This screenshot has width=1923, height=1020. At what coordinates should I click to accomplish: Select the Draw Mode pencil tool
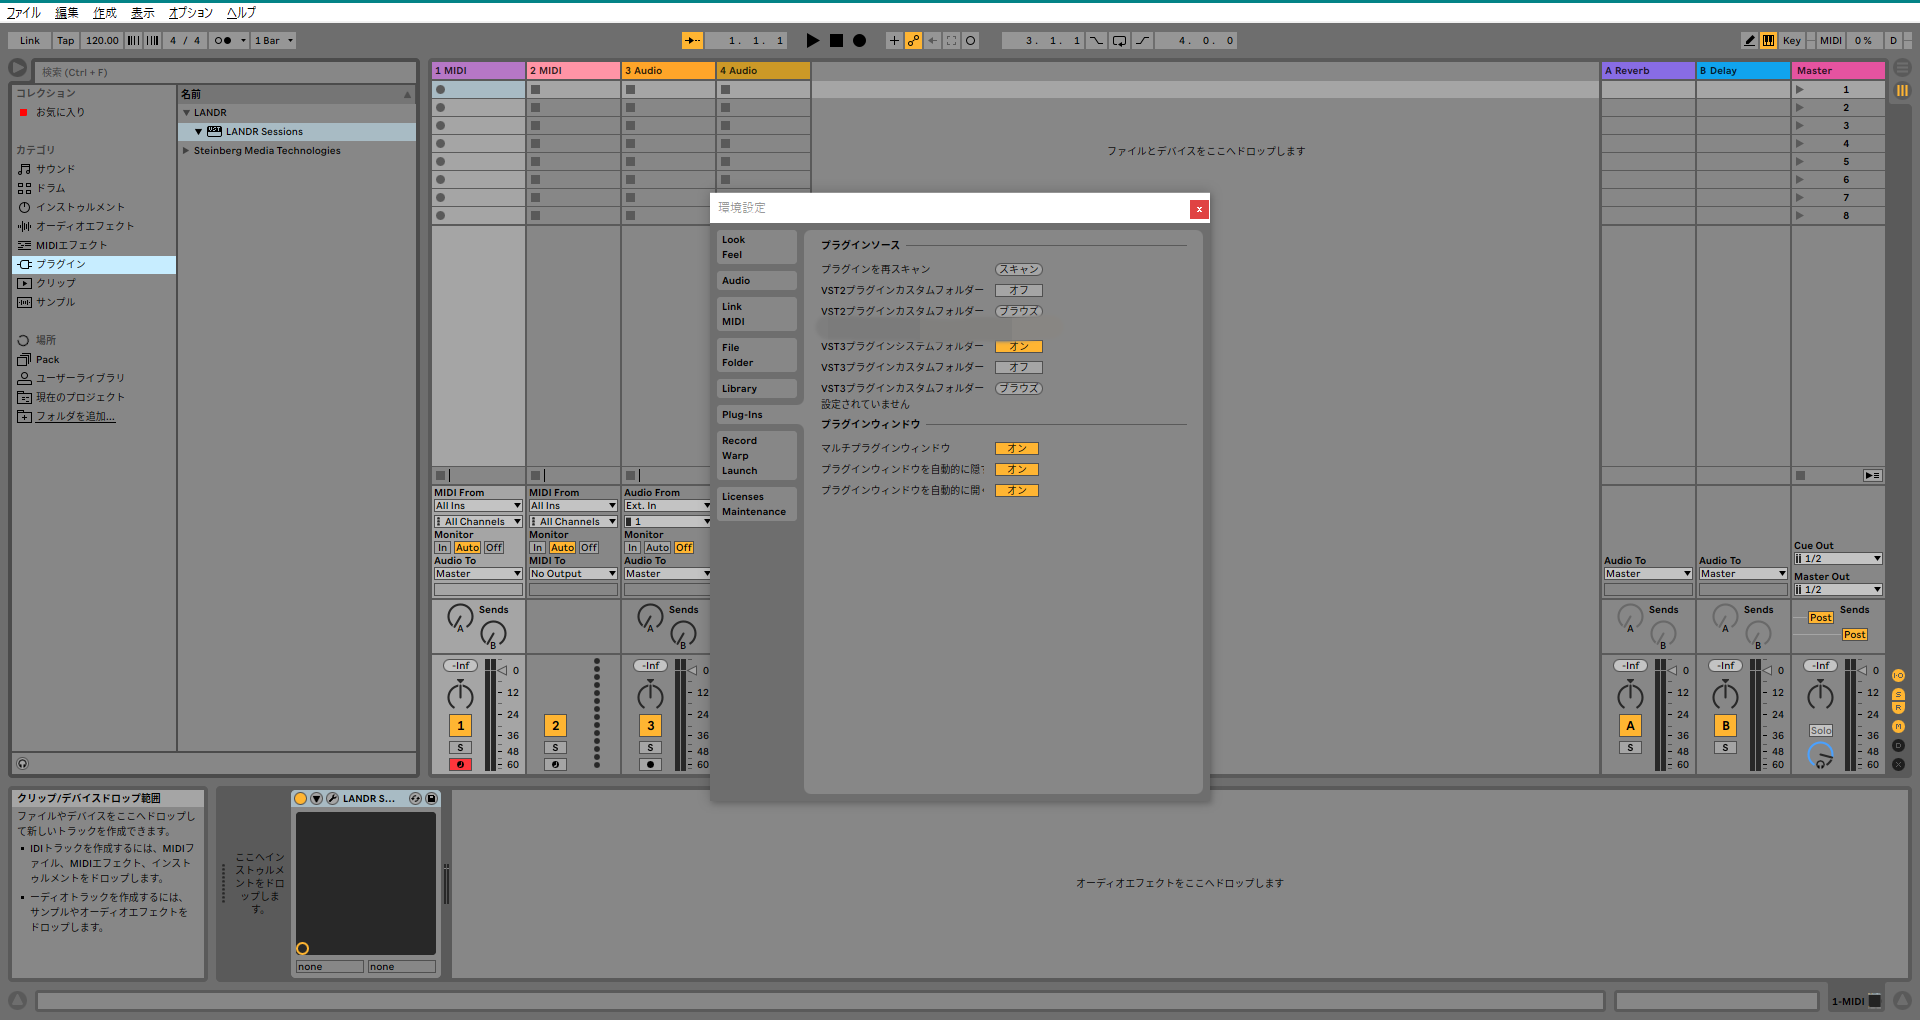(1750, 40)
